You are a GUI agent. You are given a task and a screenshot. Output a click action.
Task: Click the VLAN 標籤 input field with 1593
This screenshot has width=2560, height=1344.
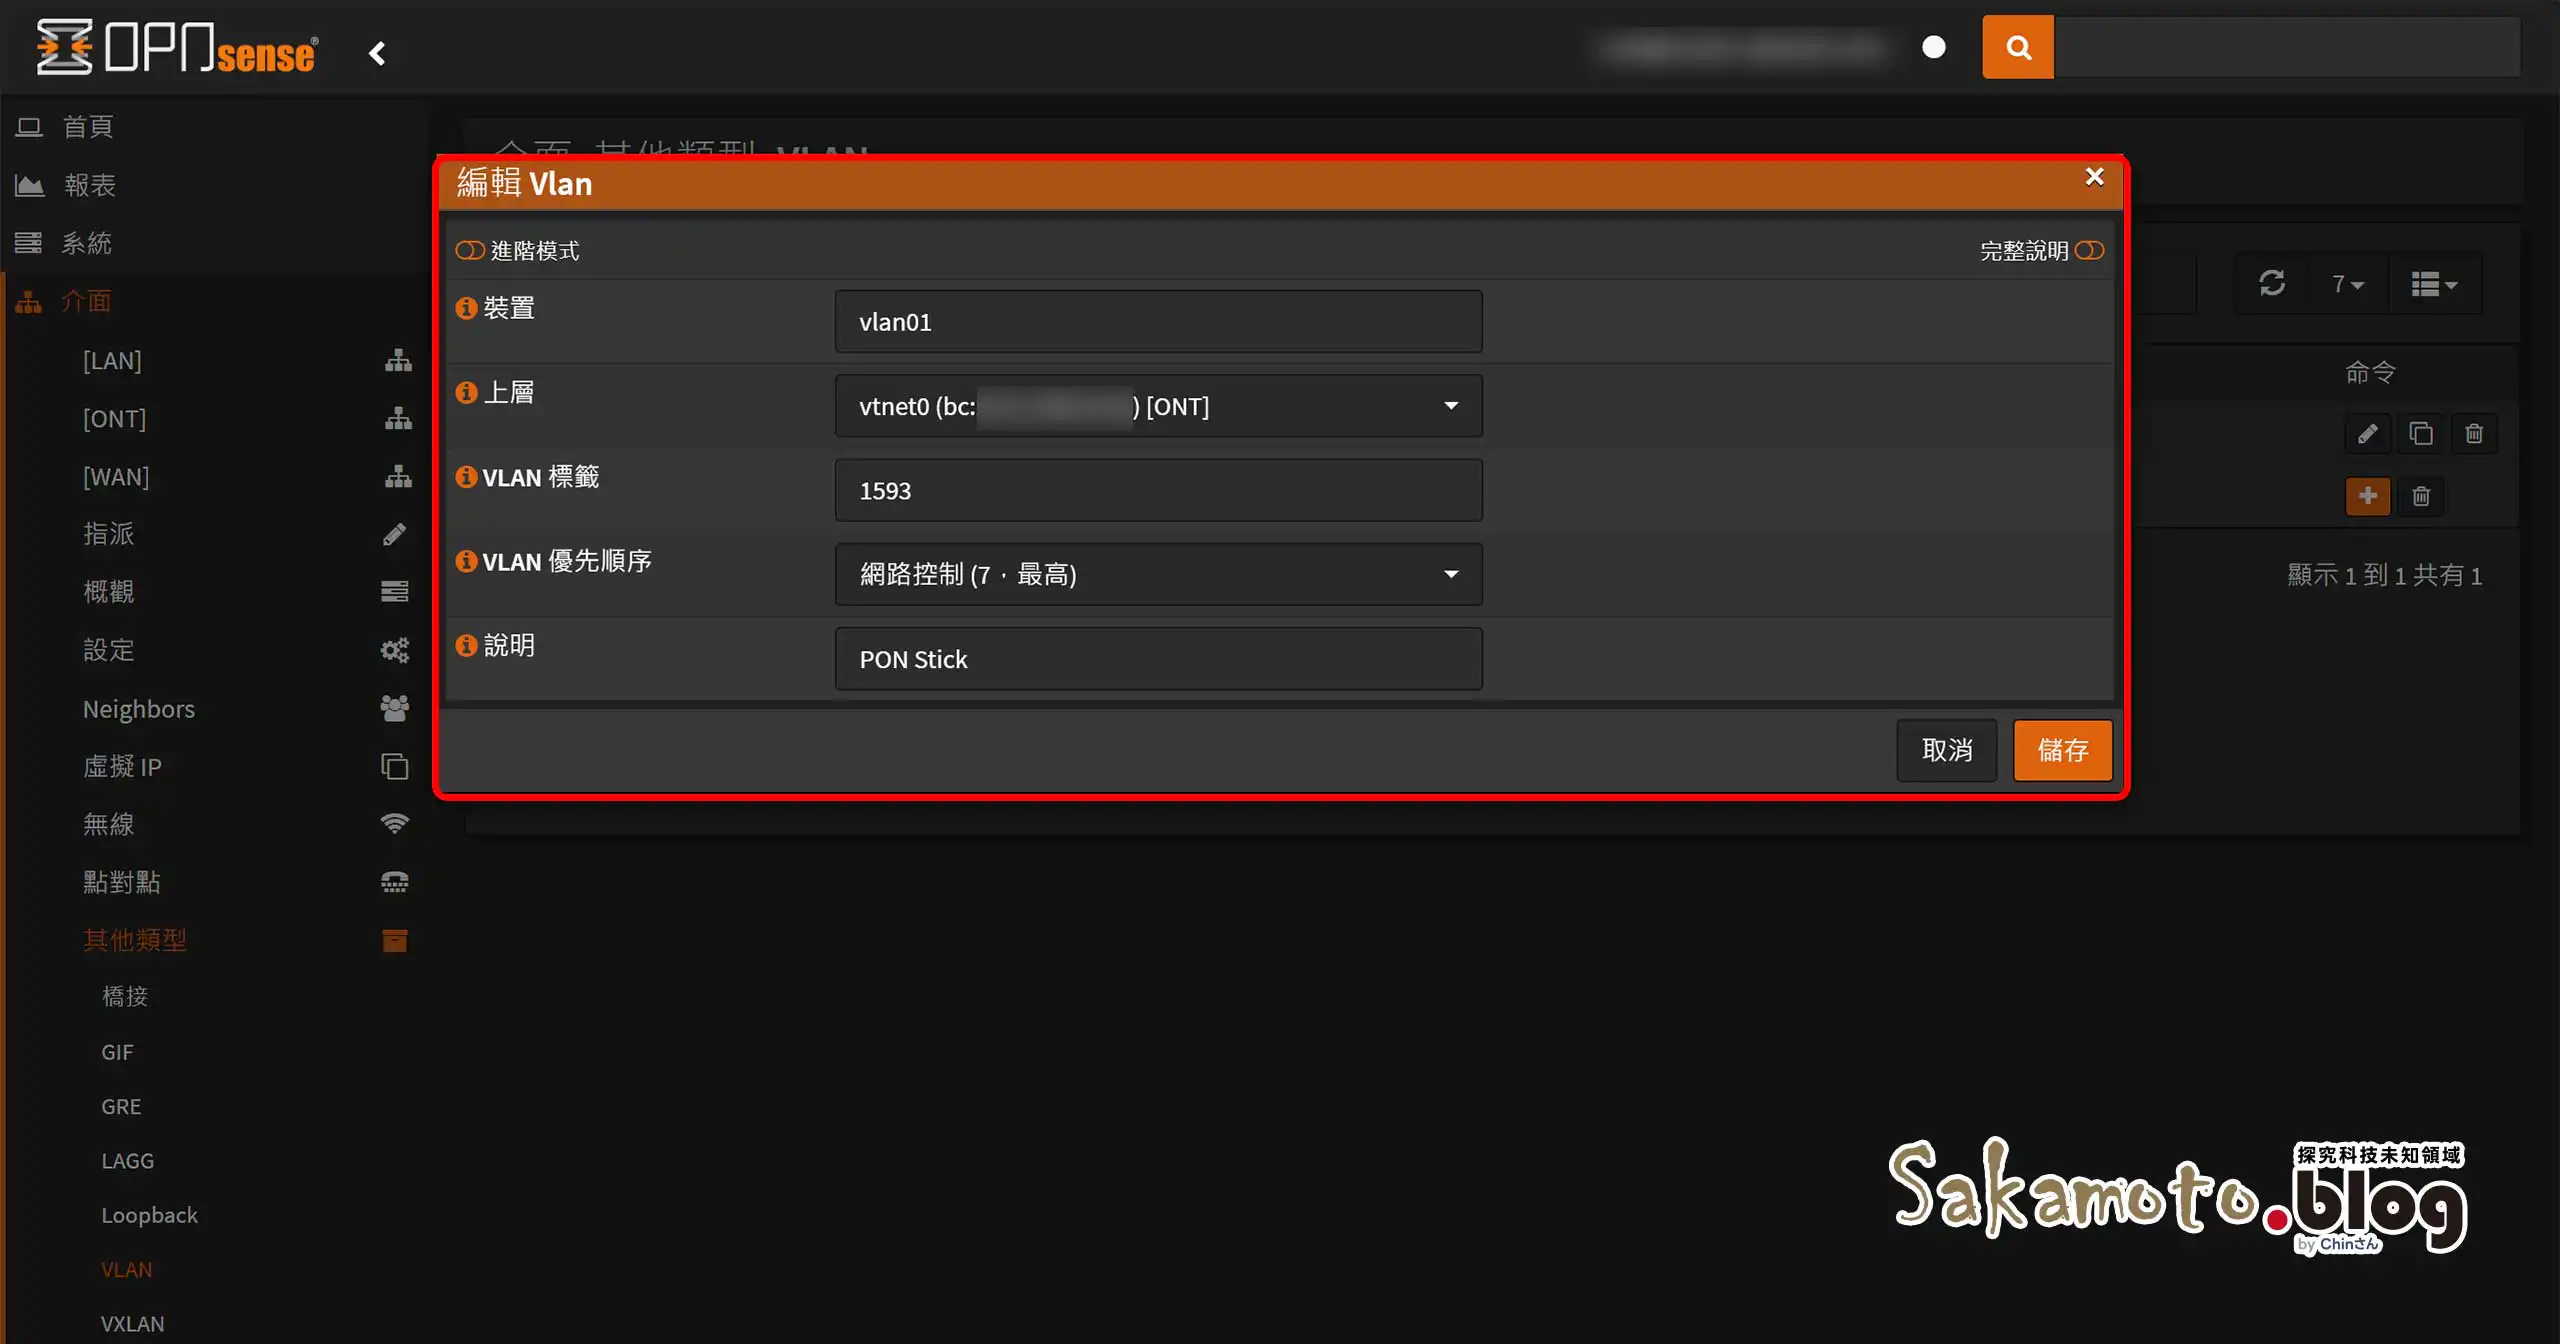point(1158,490)
